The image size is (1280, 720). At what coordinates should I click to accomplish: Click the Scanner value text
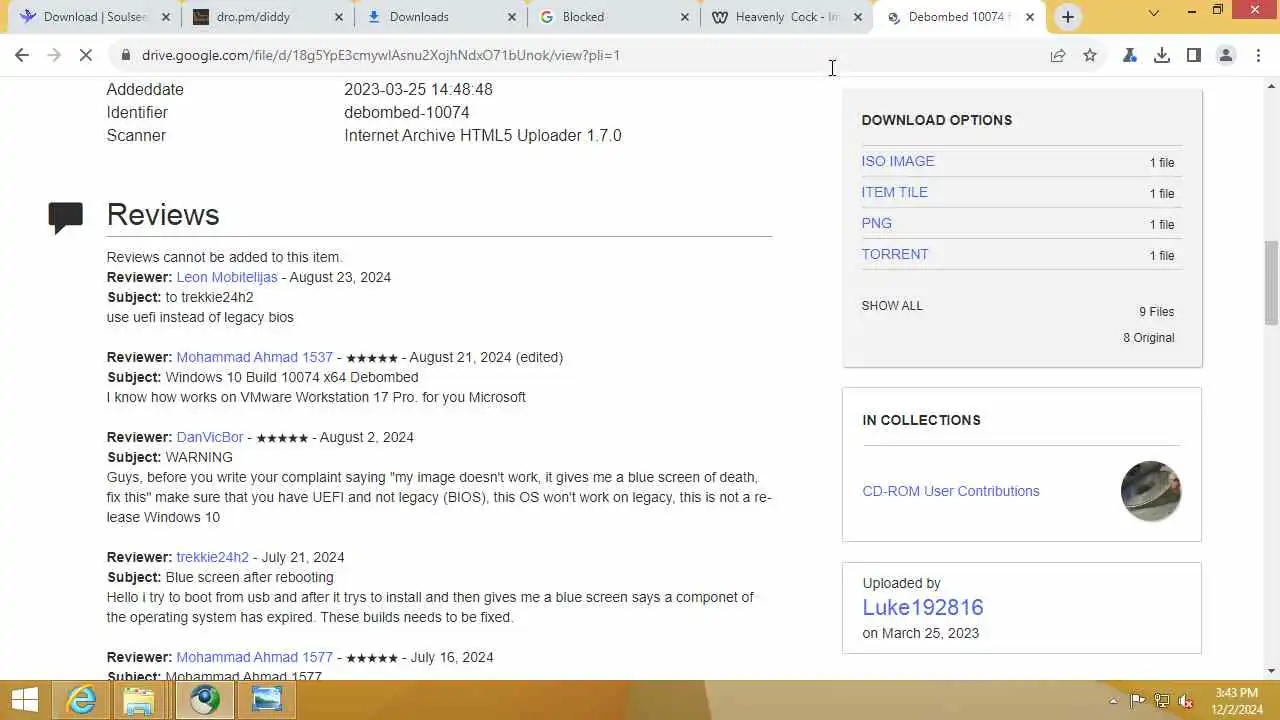[x=483, y=135]
